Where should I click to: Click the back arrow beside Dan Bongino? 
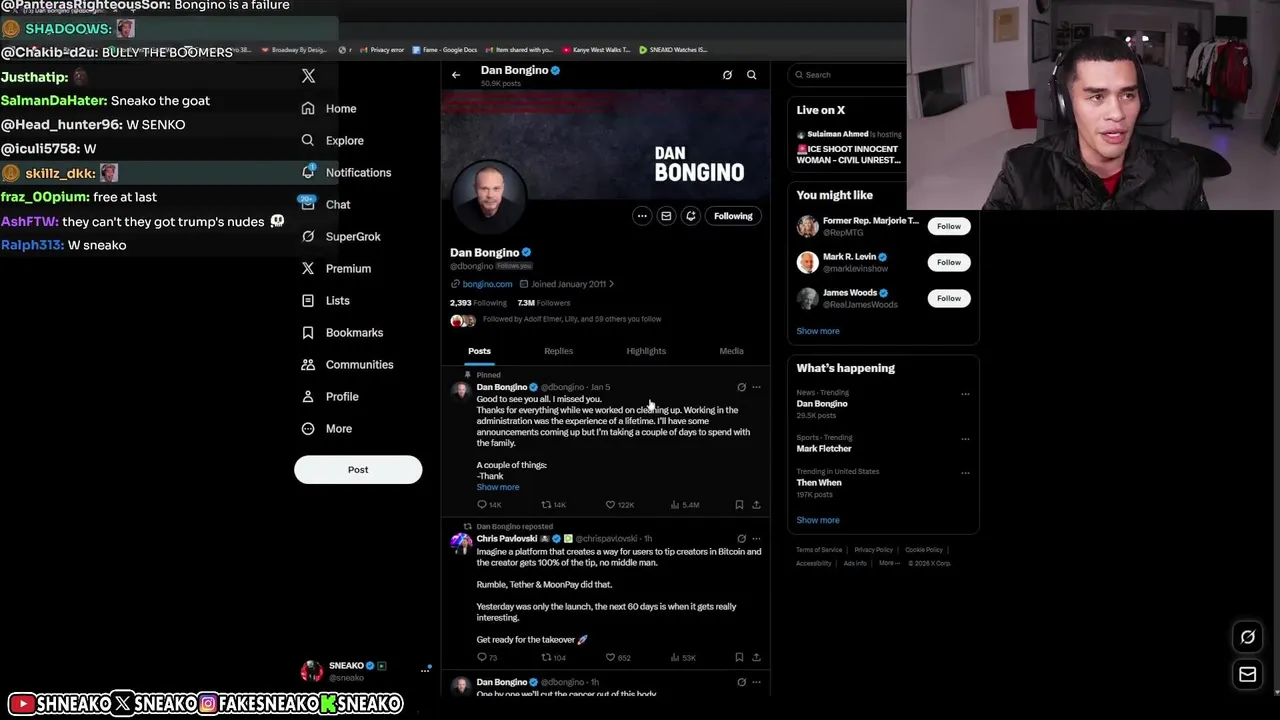pyautogui.click(x=456, y=75)
